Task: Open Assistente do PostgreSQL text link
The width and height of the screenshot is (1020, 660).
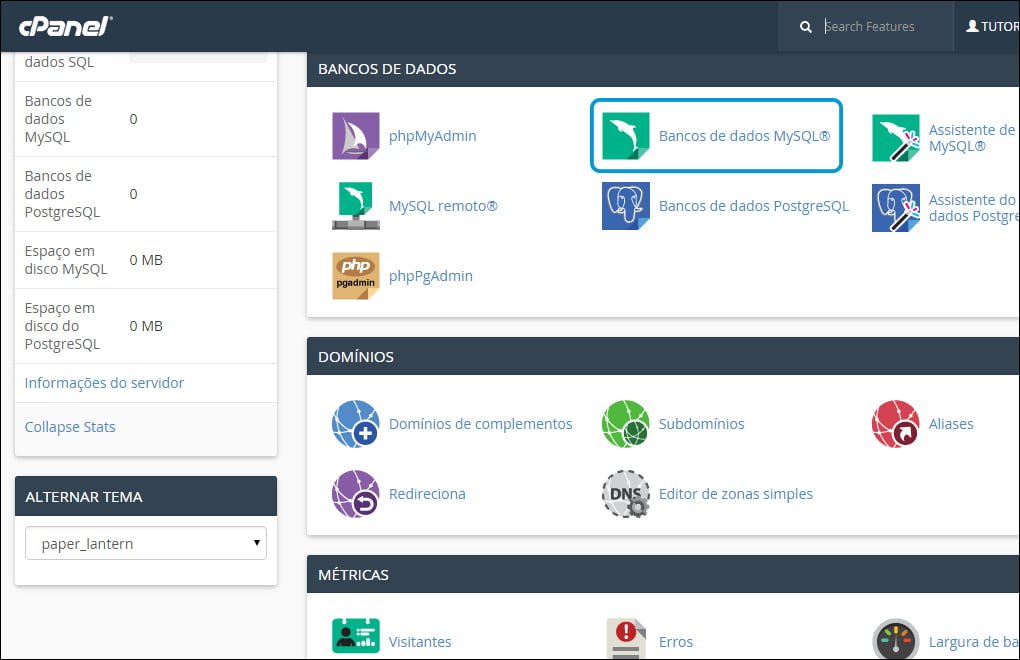Action: [974, 208]
